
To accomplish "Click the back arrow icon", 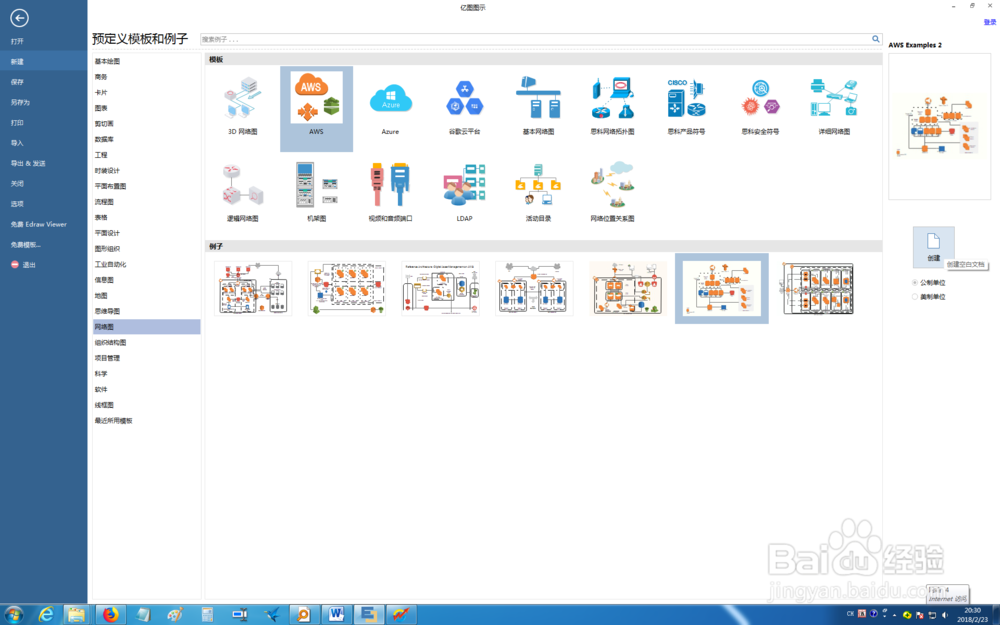I will (19, 18).
